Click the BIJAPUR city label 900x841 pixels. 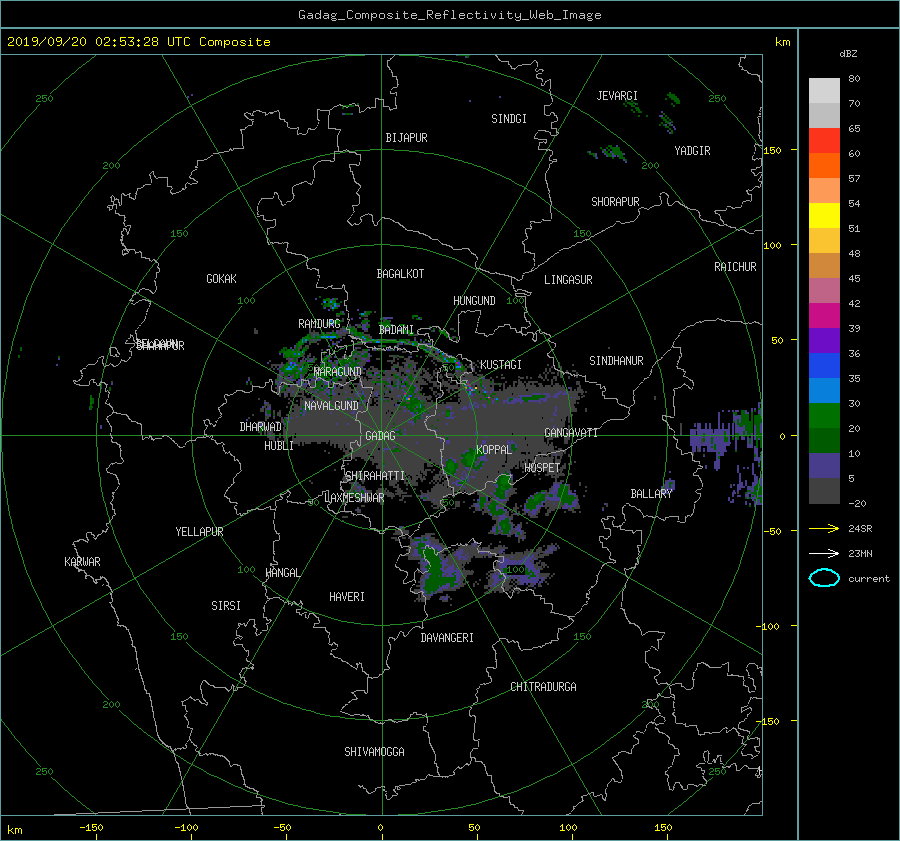(x=406, y=138)
